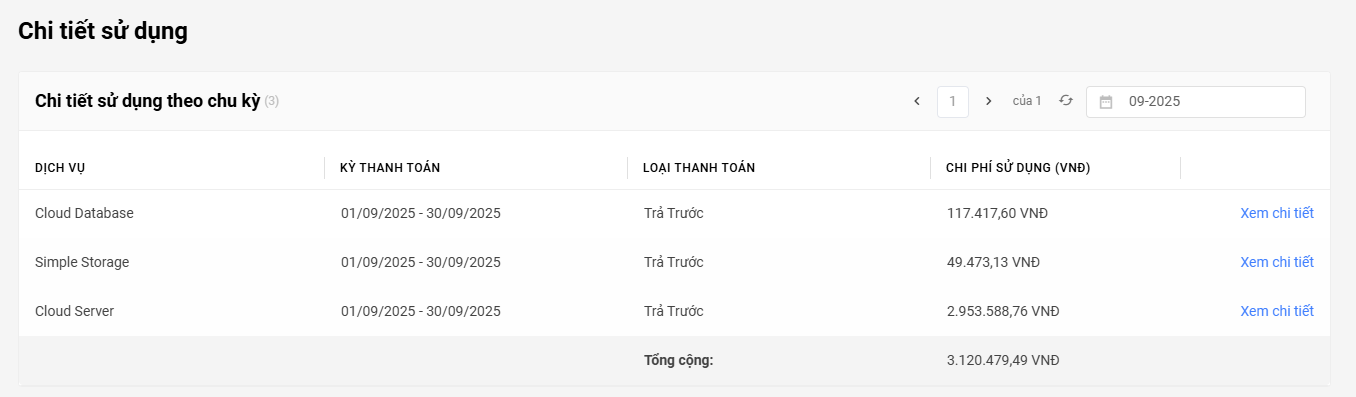Click the Cloud Server cost 2.953.588,76 VNĐ
Screen dimensions: 1356x397
1003,311
